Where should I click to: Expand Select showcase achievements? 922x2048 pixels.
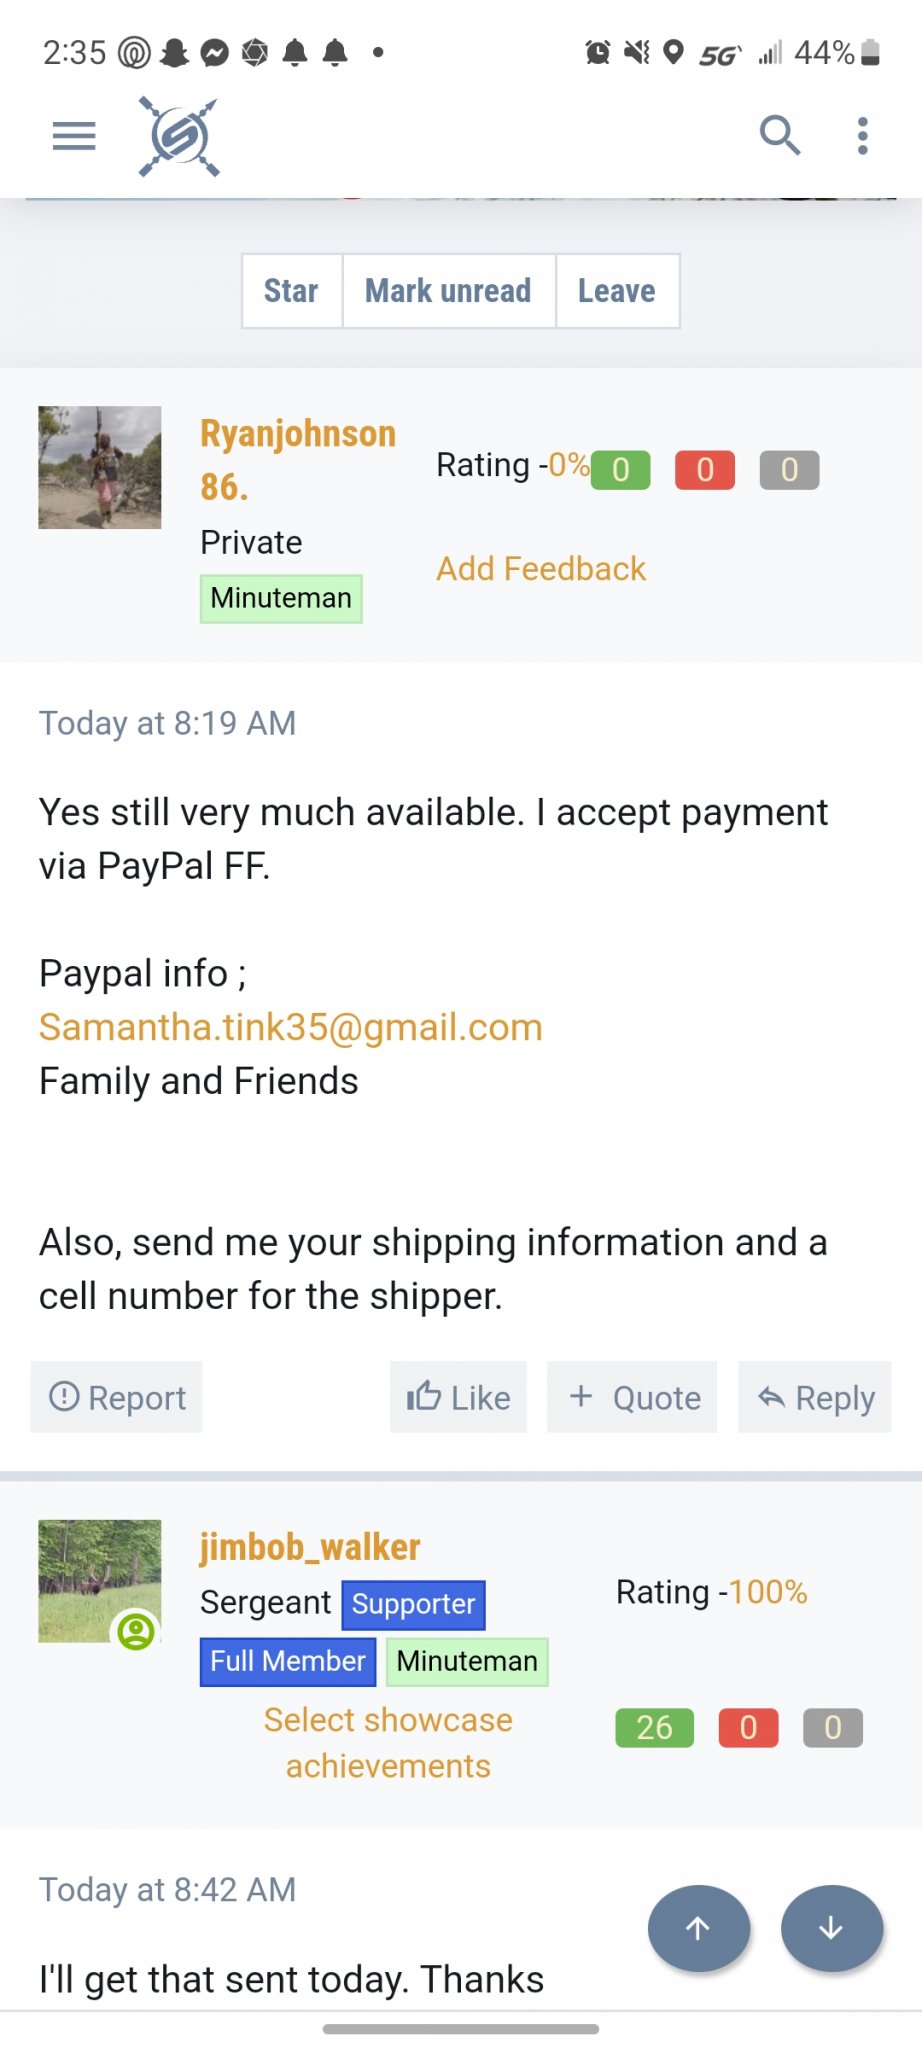pos(388,1743)
